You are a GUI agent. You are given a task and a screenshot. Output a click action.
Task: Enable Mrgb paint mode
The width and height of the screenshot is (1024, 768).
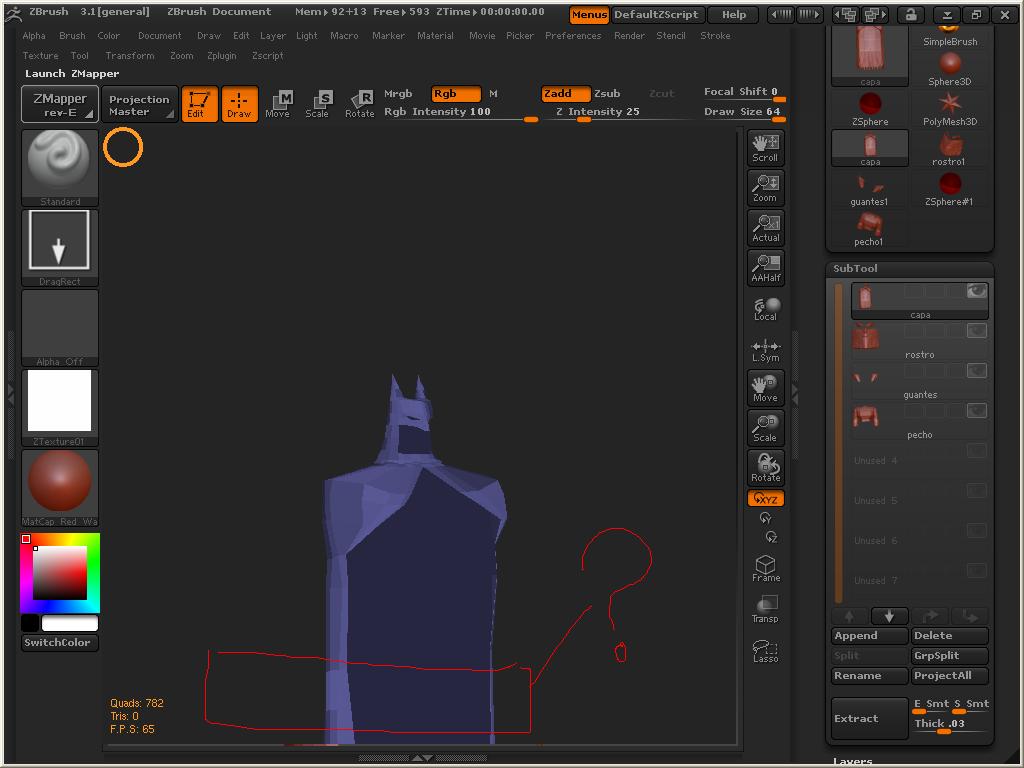click(398, 93)
